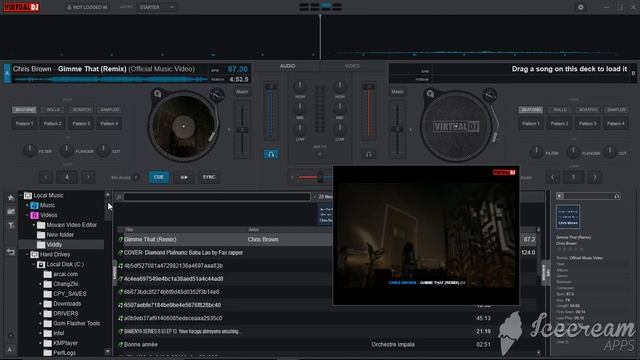Click the note icon beside Bonne année
Image resolution: width=640 pixels, height=360 pixels.
120,344
